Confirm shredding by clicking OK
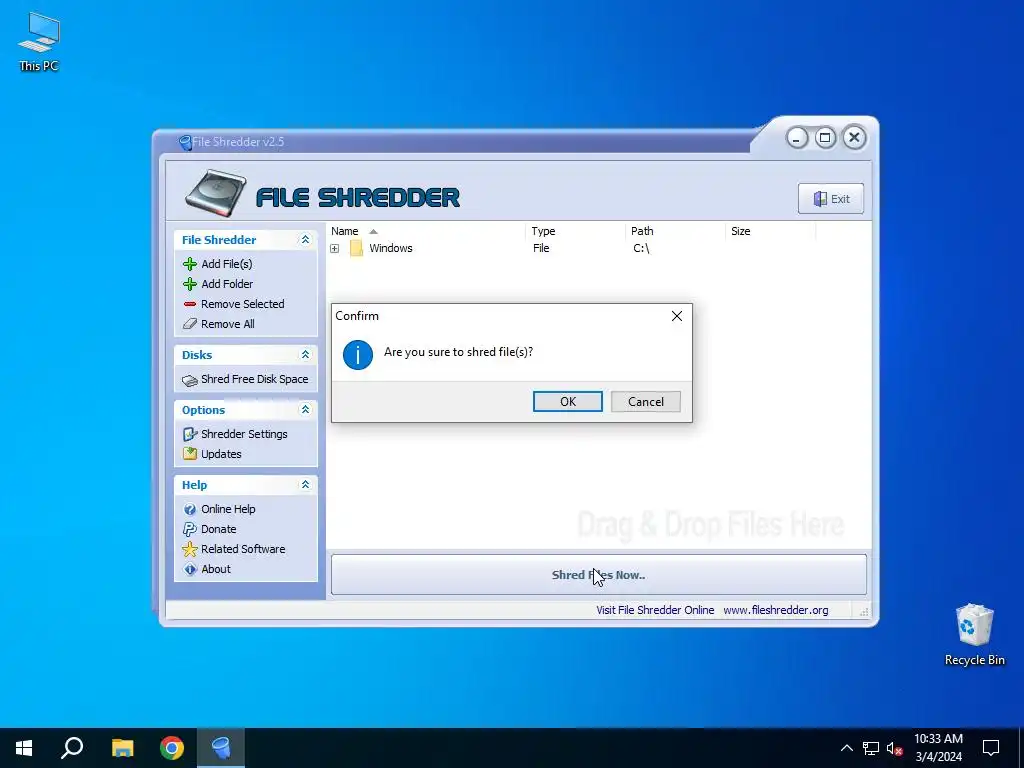 point(568,402)
